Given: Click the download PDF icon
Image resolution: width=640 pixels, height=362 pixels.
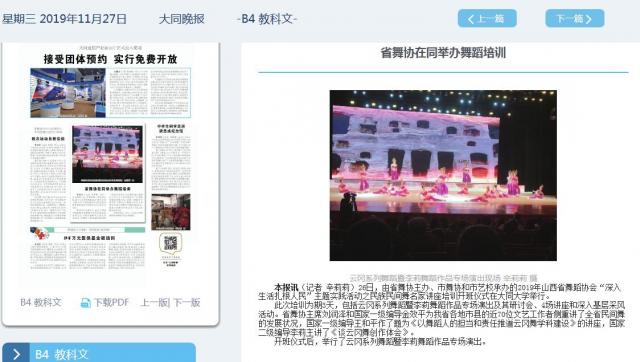Looking at the screenshot, I should click(85, 303).
